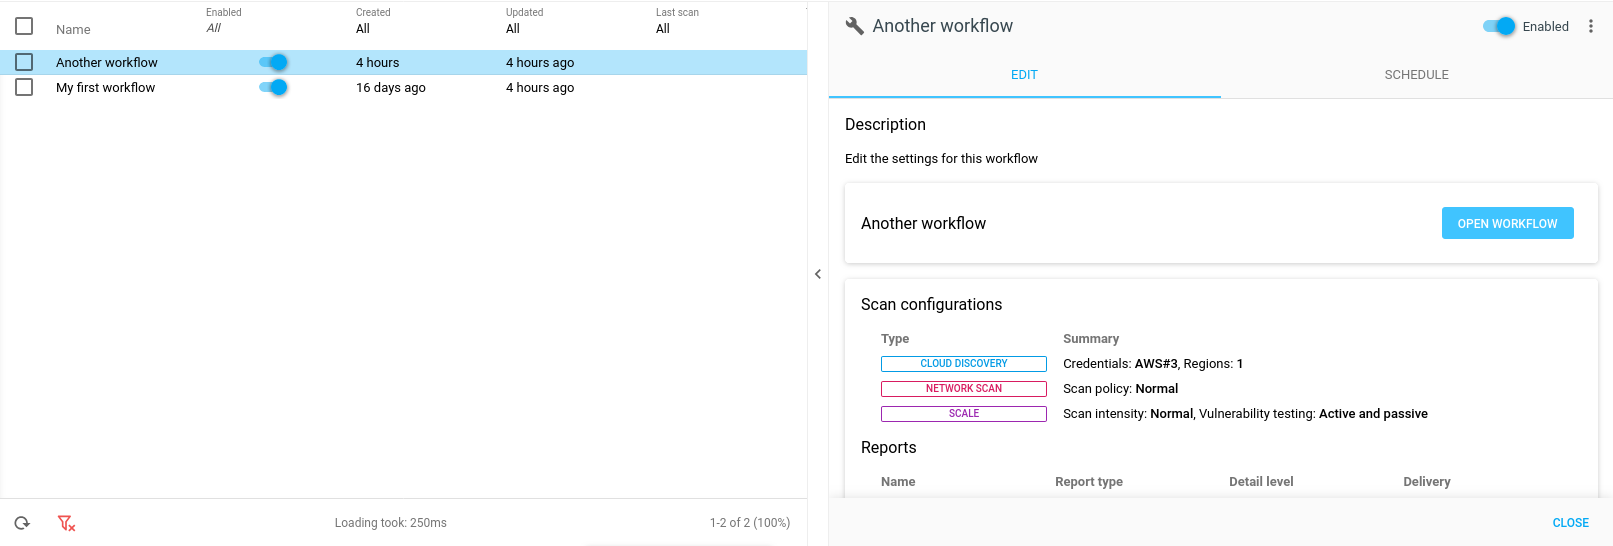Switch to the Schedule tab

click(1416, 75)
